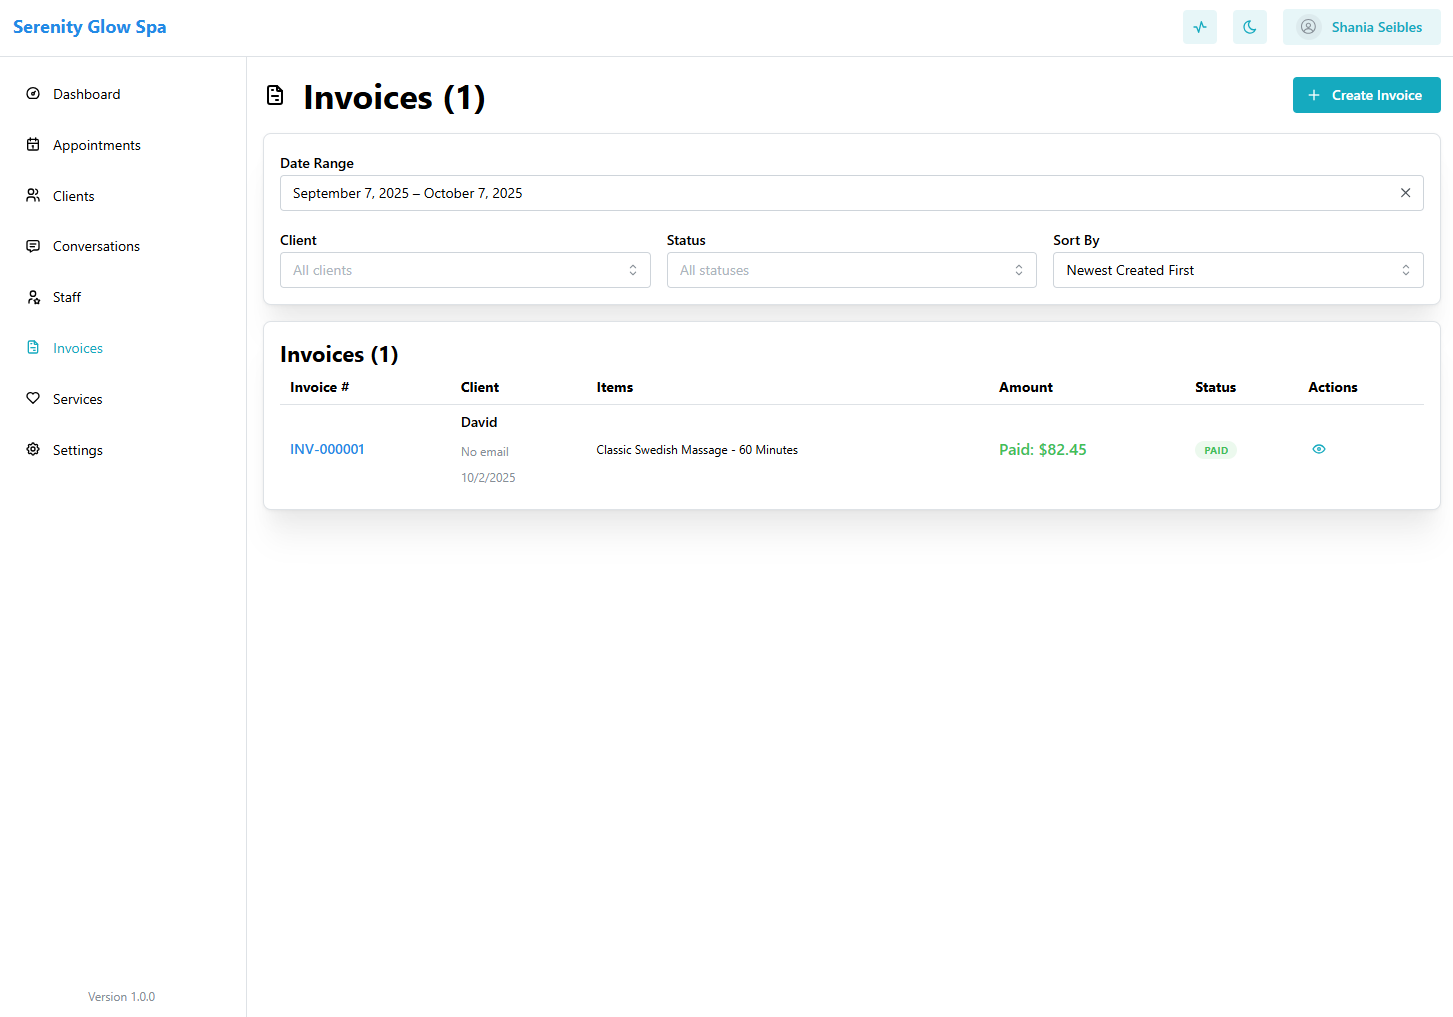Open the Shania Seibles user menu
Screen dimensions: 1453x1017
tap(1361, 27)
